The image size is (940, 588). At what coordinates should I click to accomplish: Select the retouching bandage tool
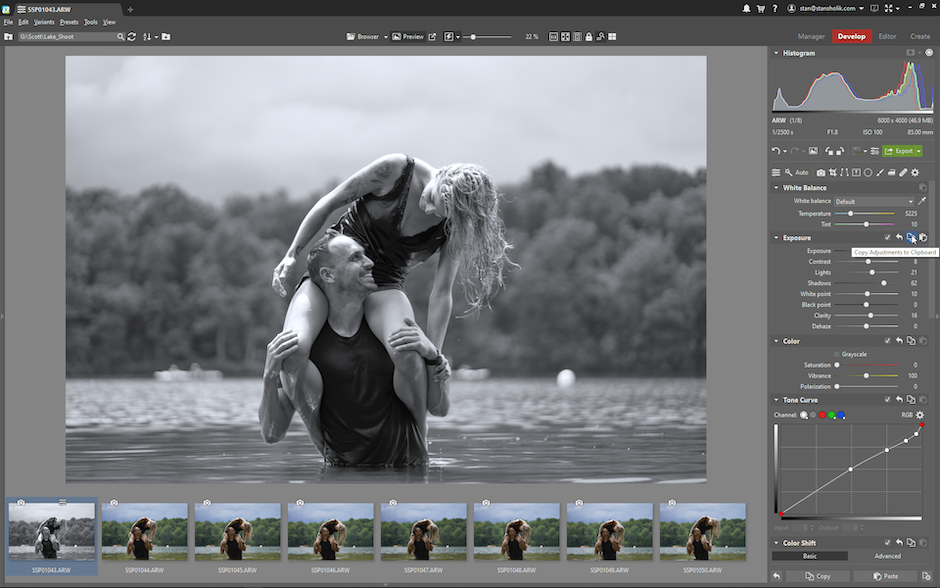pos(903,173)
